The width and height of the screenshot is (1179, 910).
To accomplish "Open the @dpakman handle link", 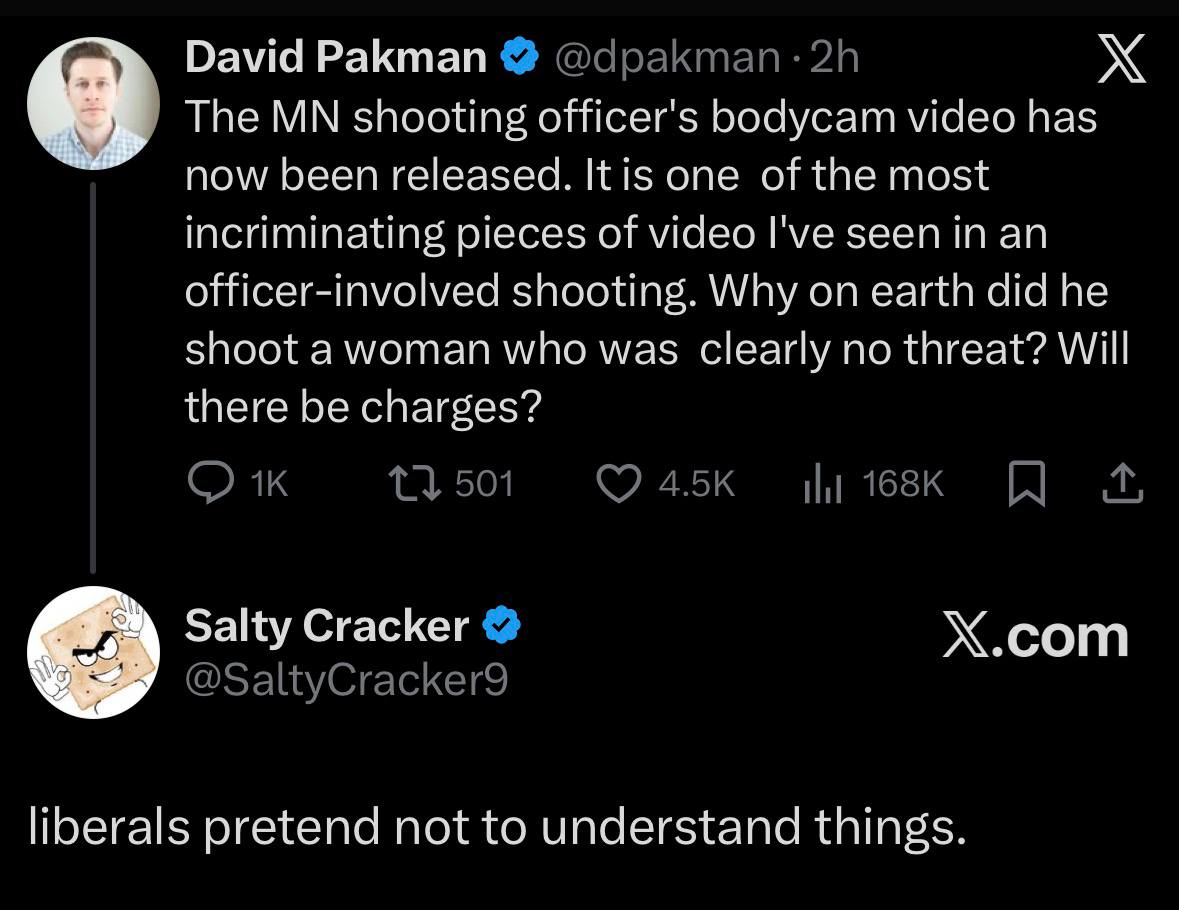I will [x=667, y=59].
